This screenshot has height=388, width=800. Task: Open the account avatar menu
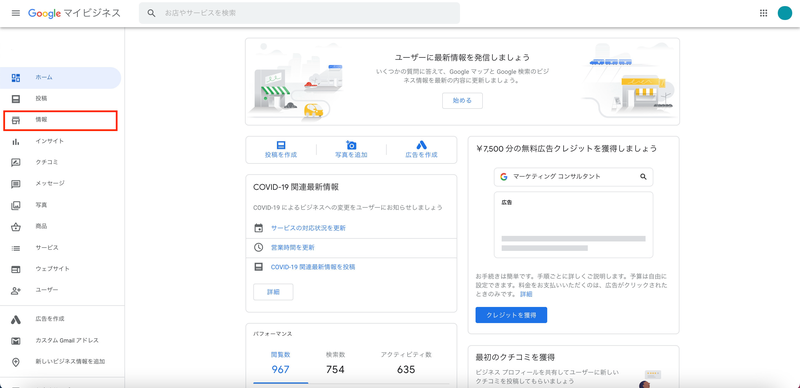click(785, 13)
